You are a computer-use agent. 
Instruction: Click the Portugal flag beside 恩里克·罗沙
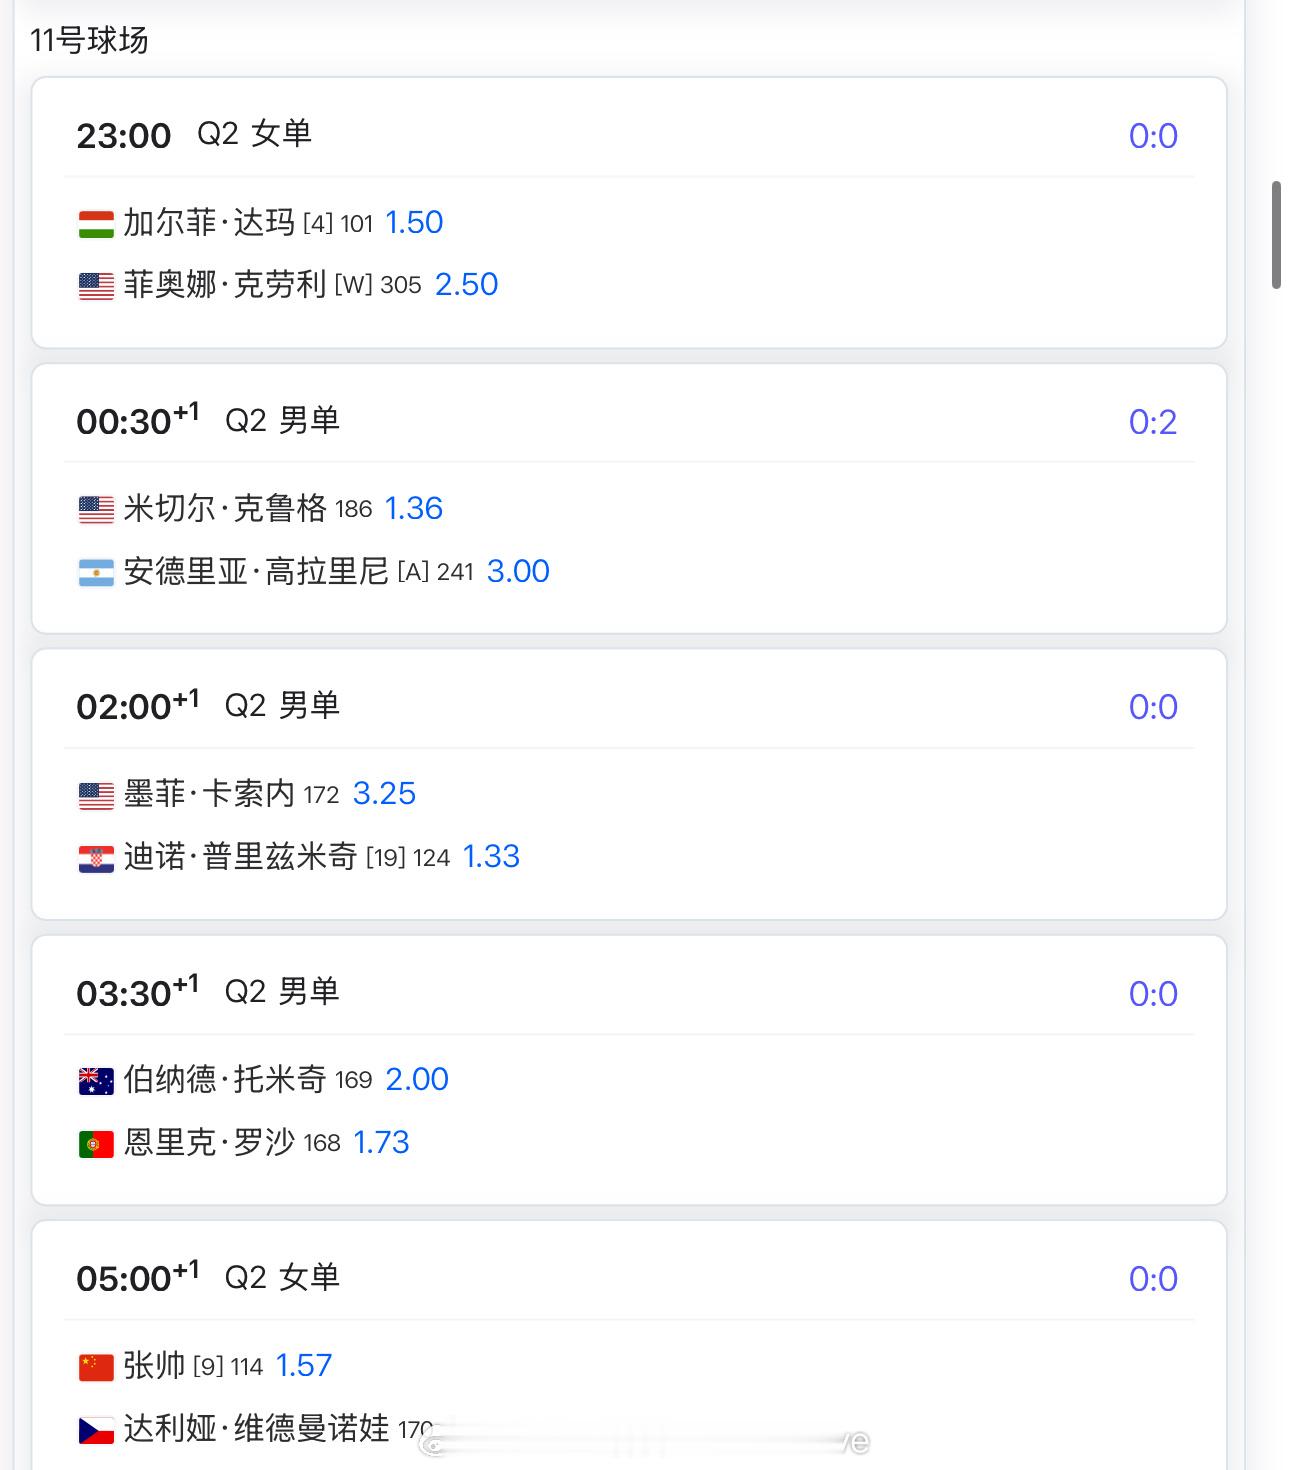(x=96, y=1143)
